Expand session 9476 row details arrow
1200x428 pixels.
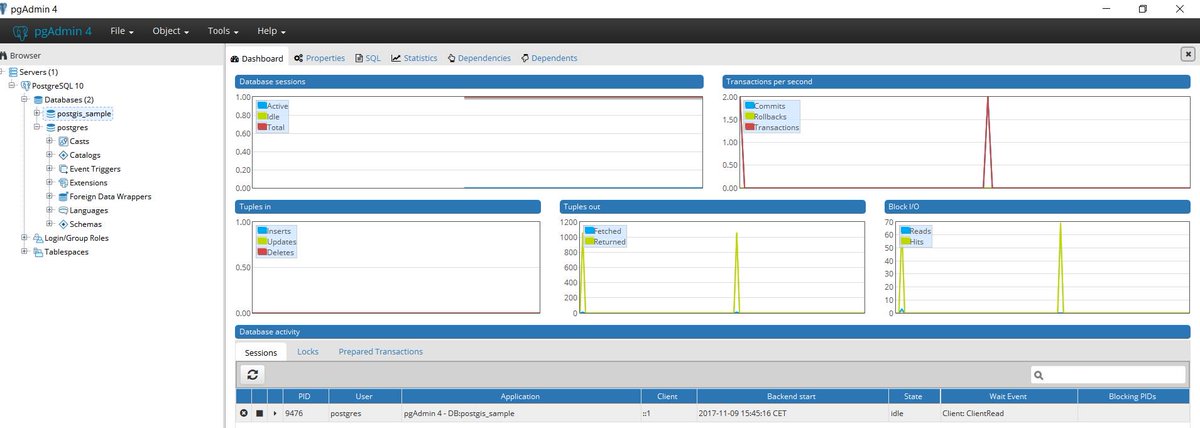tap(275, 413)
